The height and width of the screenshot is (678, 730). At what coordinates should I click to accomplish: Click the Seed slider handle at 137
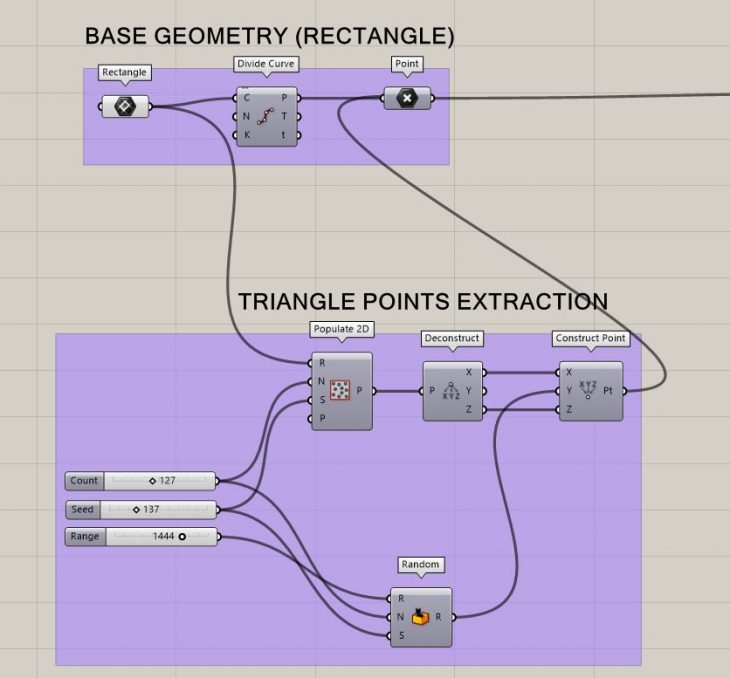pos(137,509)
